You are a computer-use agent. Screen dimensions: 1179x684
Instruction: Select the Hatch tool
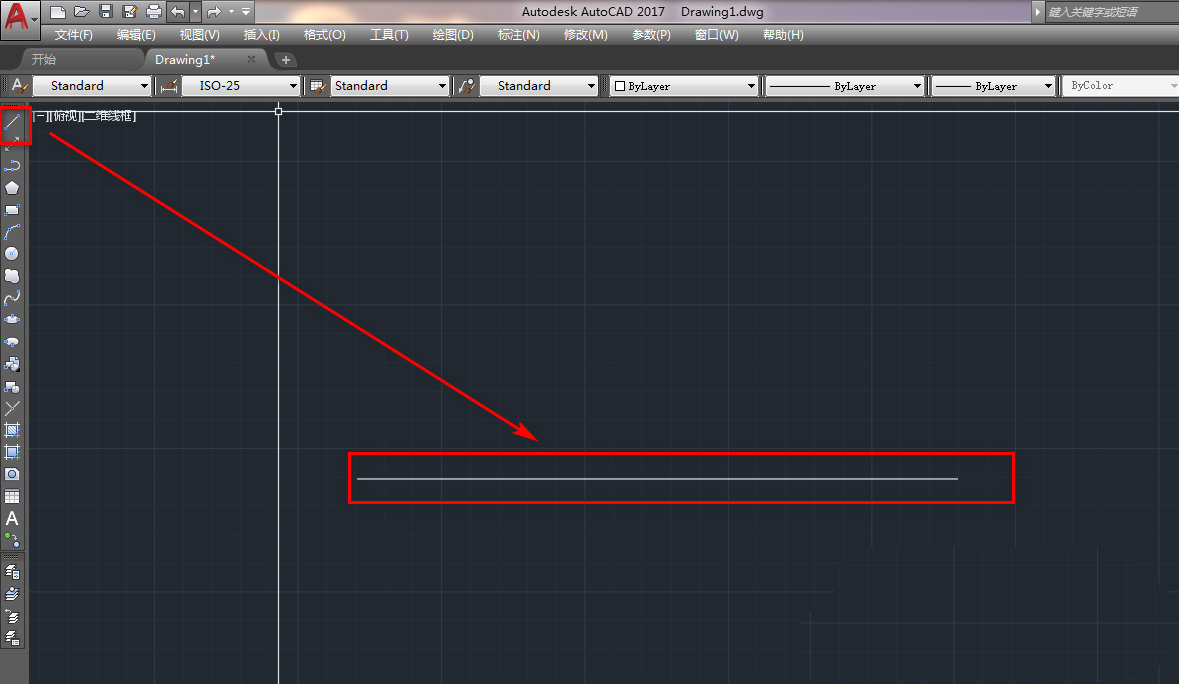pyautogui.click(x=12, y=430)
